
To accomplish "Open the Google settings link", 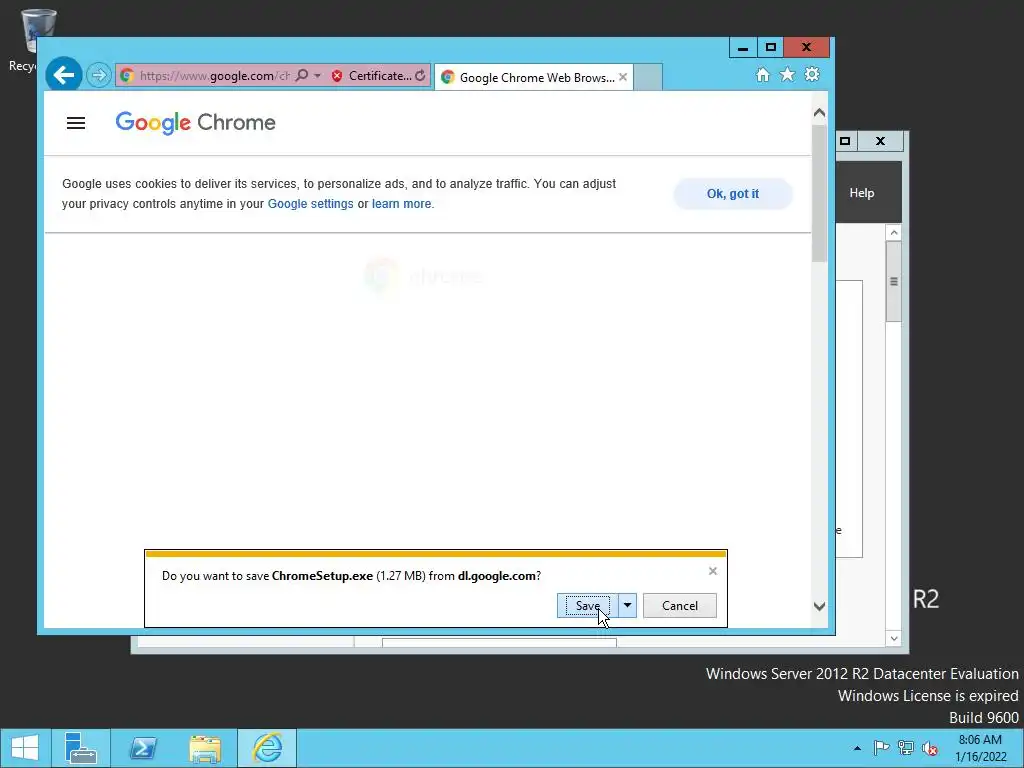I will [310, 204].
